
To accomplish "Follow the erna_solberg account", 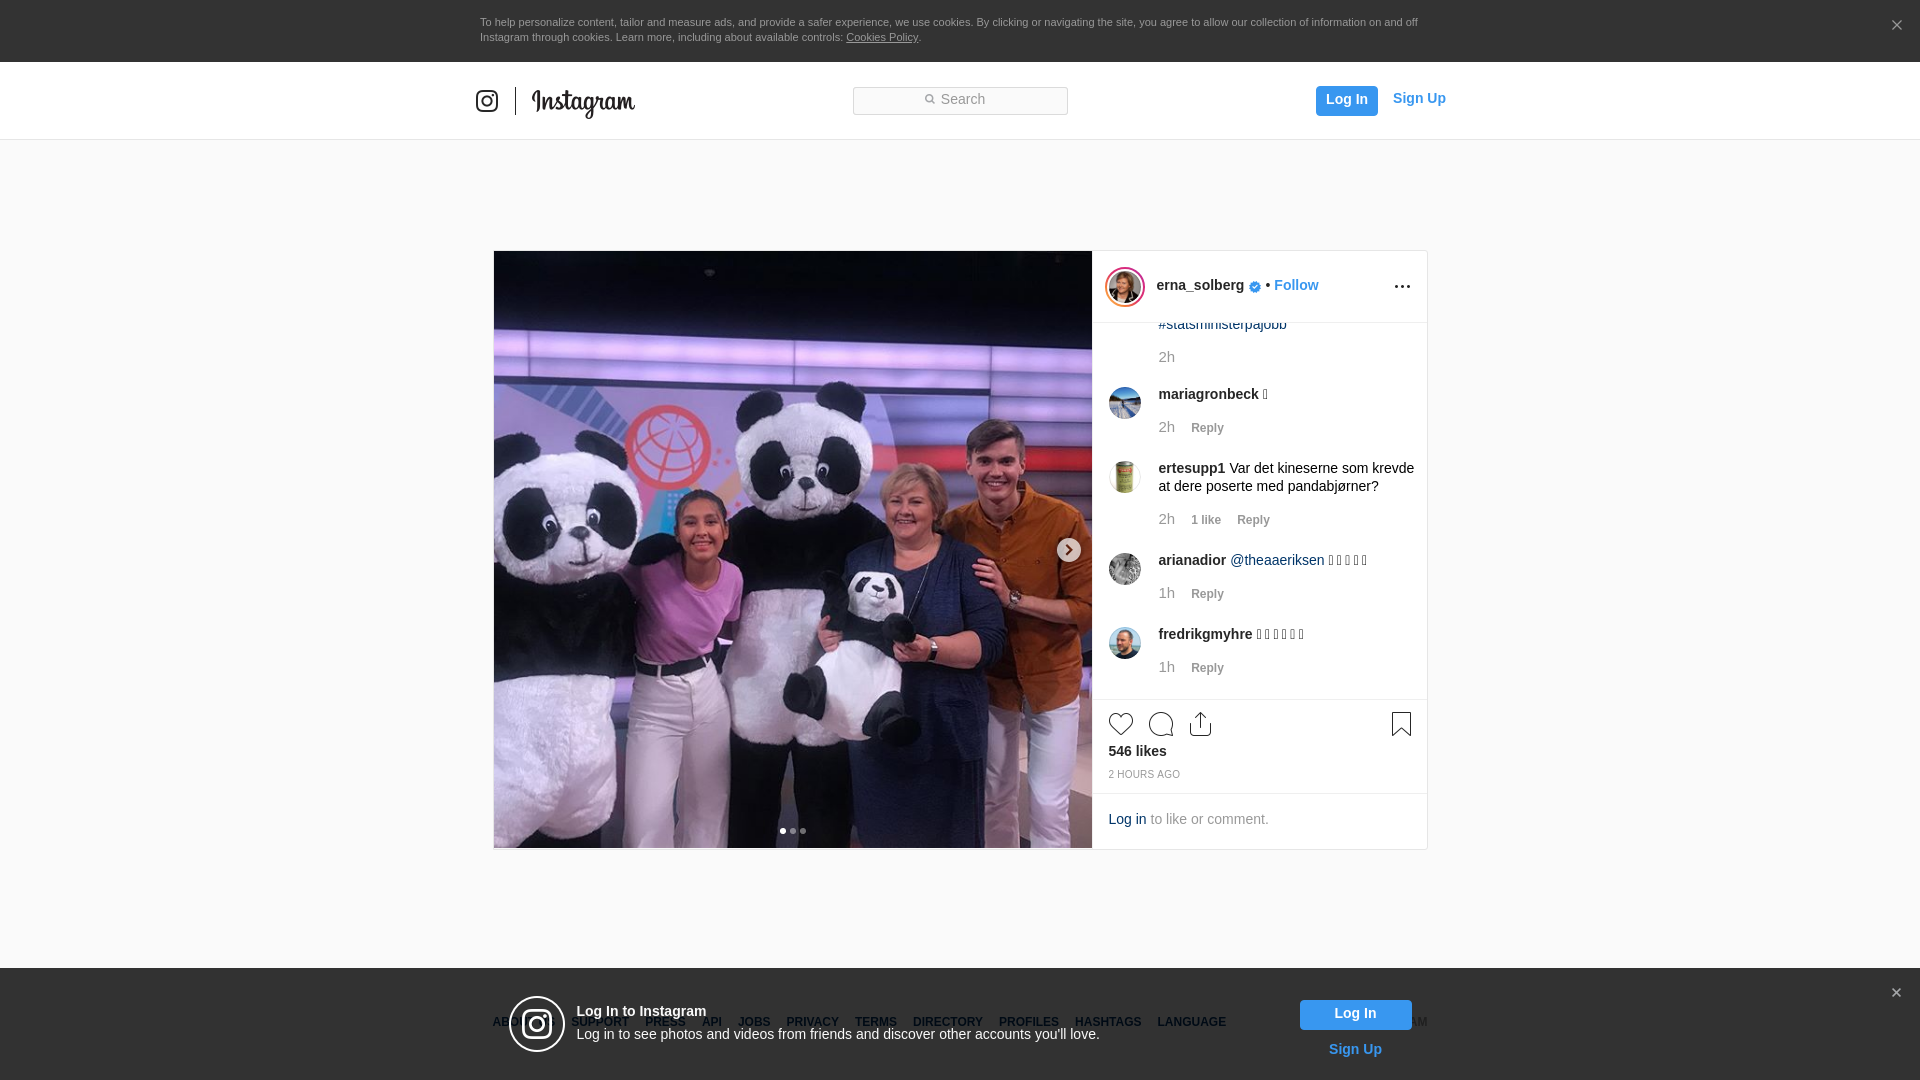I will point(1295,285).
